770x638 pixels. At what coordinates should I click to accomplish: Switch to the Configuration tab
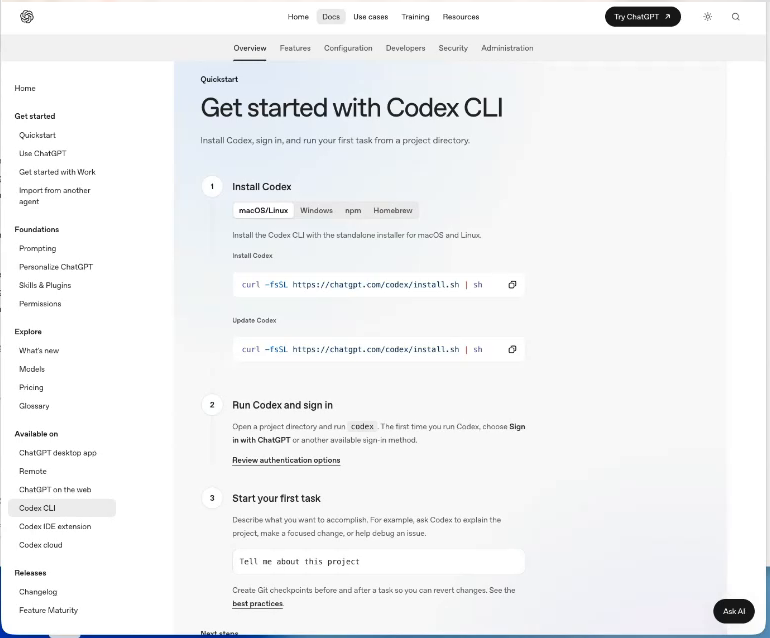pos(348,48)
